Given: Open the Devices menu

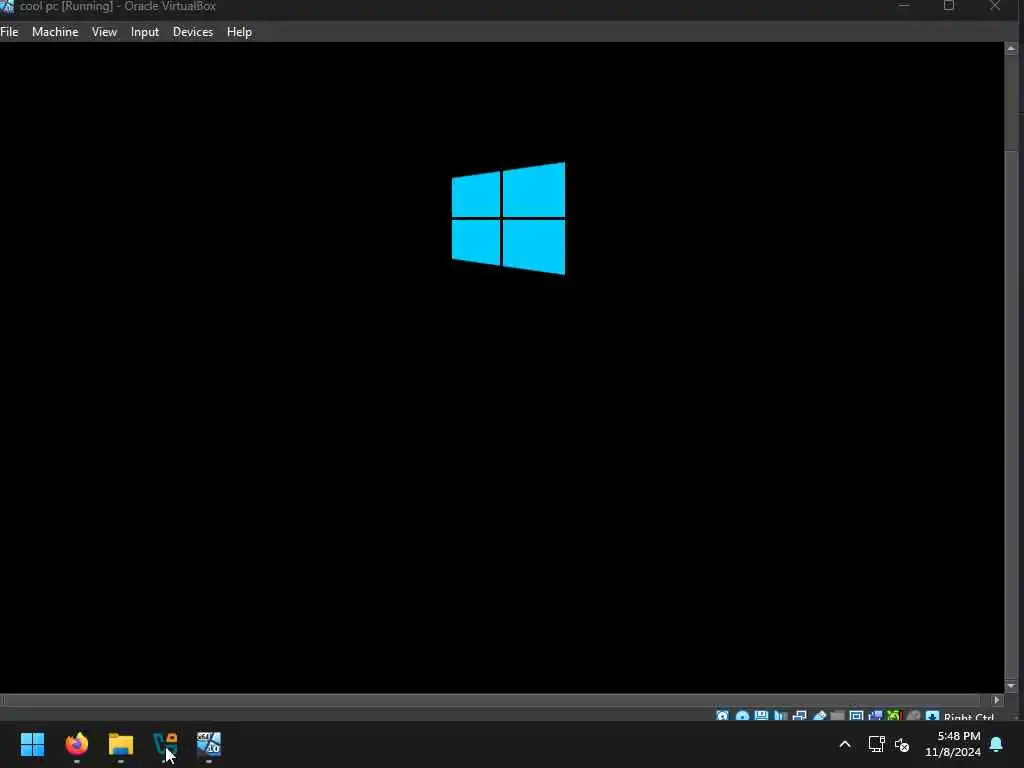Looking at the screenshot, I should point(193,31).
